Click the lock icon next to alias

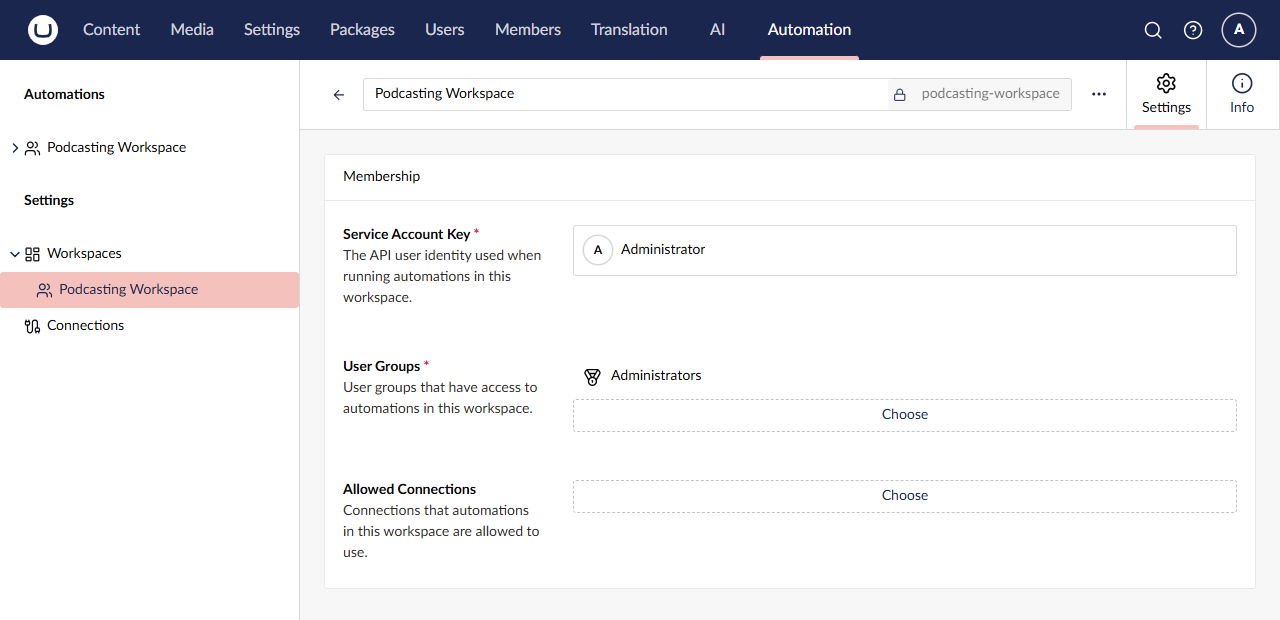coord(900,94)
